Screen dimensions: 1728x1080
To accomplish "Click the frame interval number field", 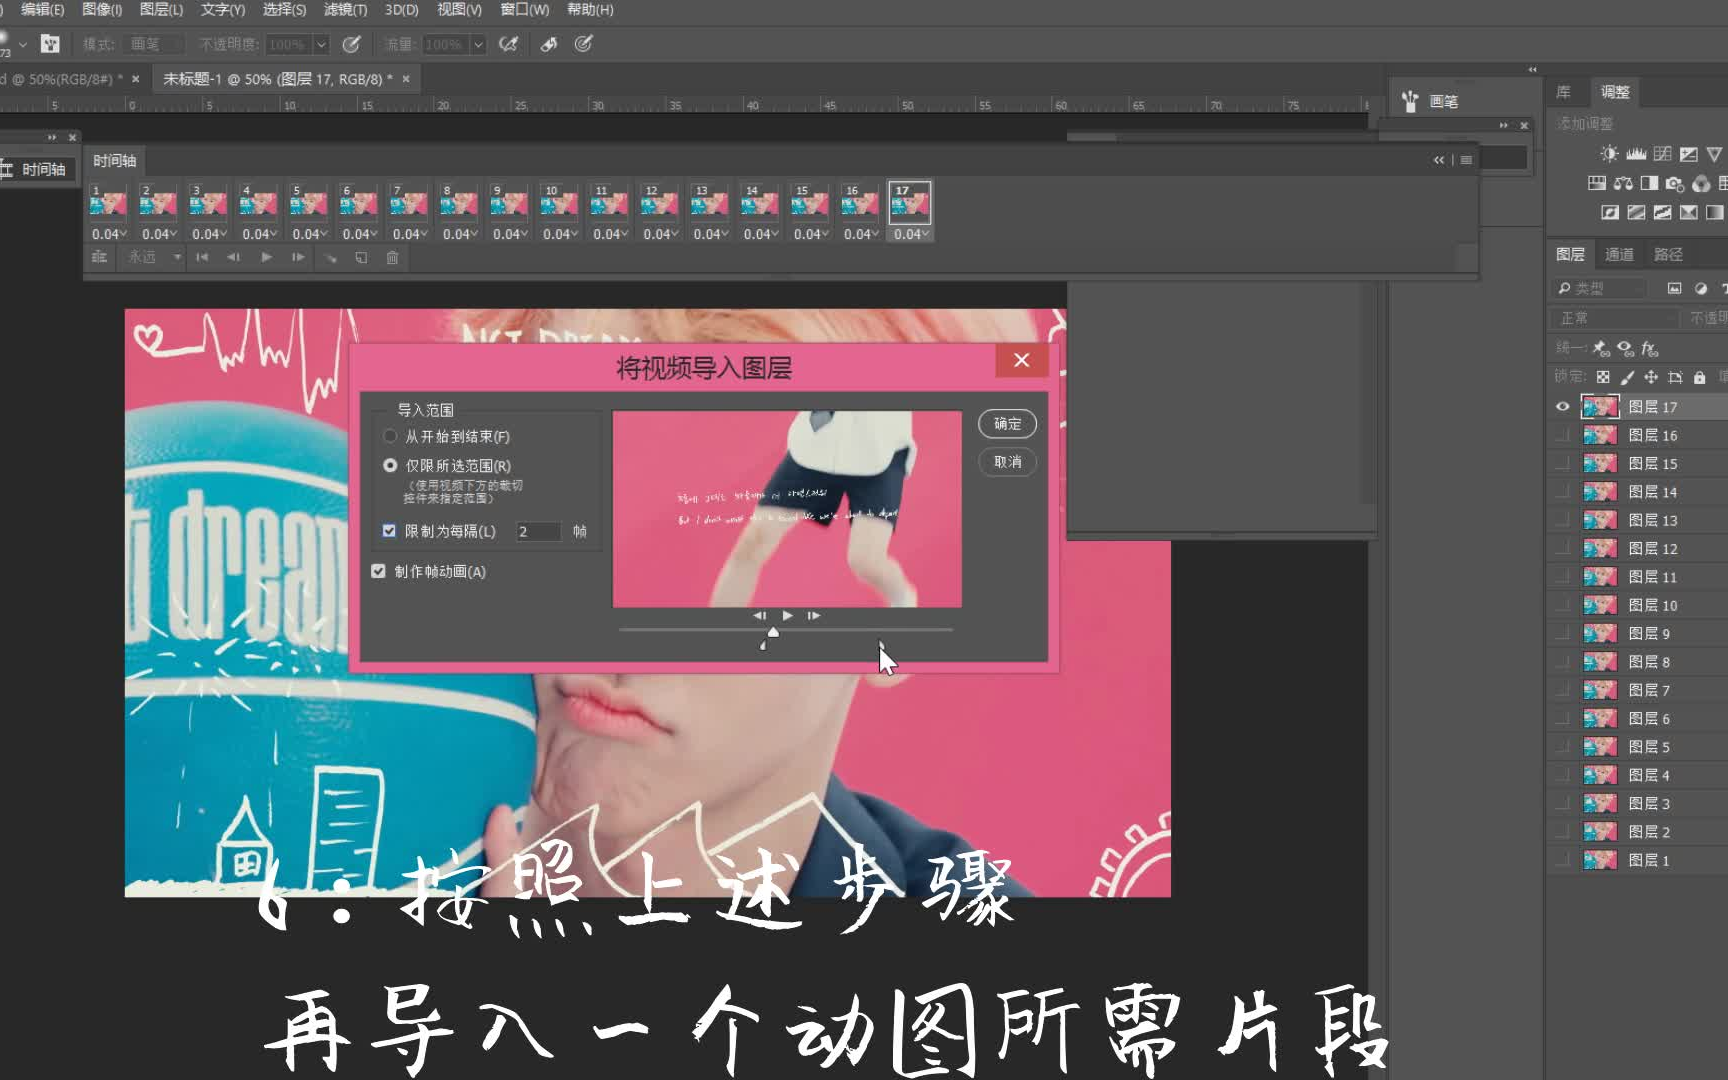I will coord(538,531).
